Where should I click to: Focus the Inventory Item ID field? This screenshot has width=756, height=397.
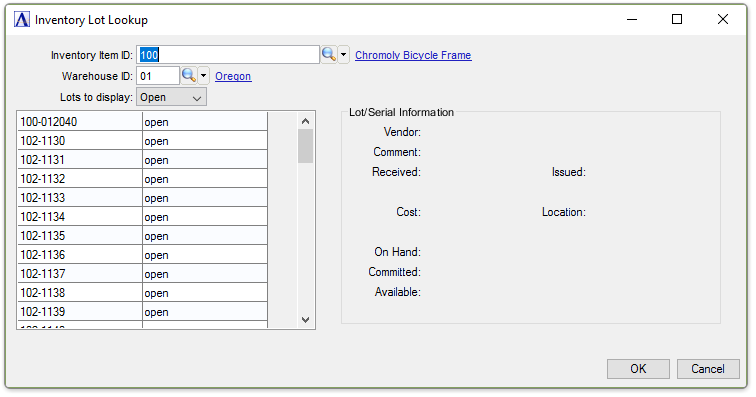pos(228,55)
